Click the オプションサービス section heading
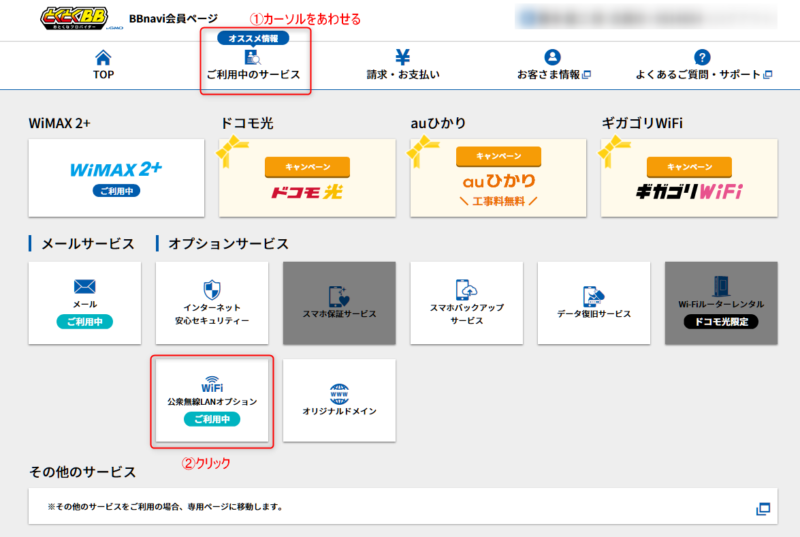This screenshot has width=800, height=537. [228, 244]
